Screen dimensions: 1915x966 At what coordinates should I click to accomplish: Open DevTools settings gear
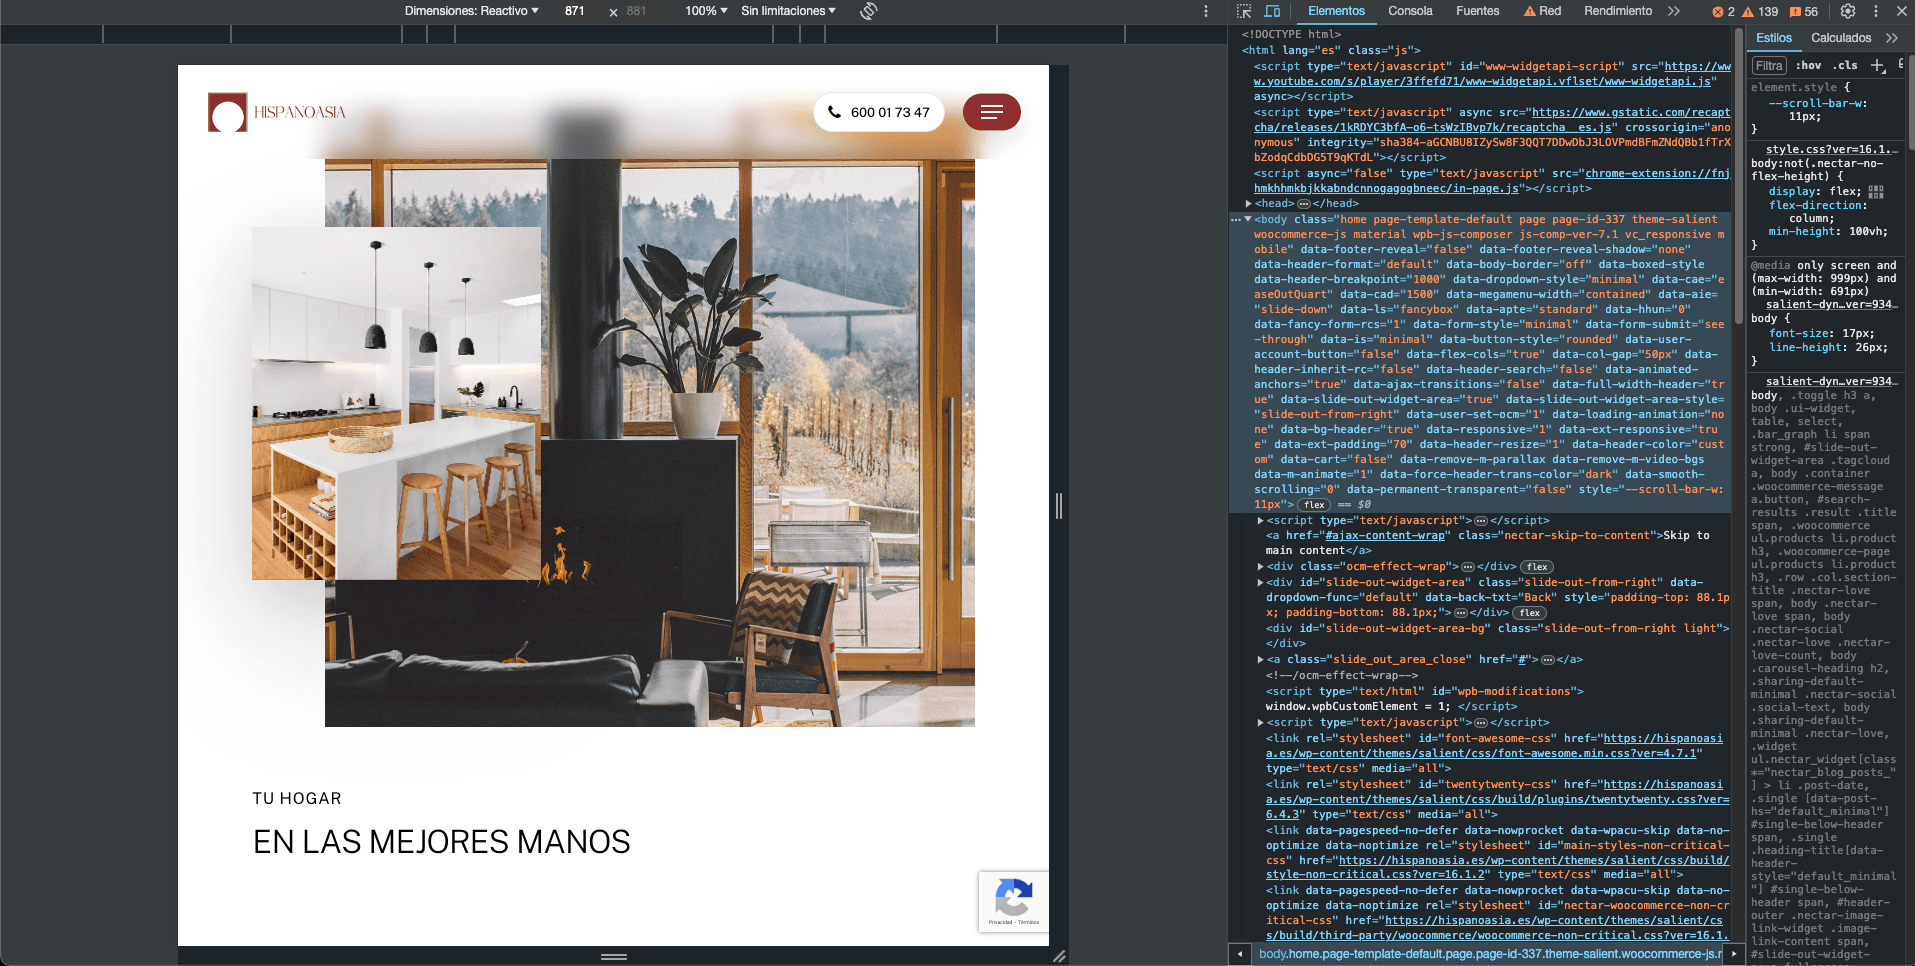point(1848,11)
